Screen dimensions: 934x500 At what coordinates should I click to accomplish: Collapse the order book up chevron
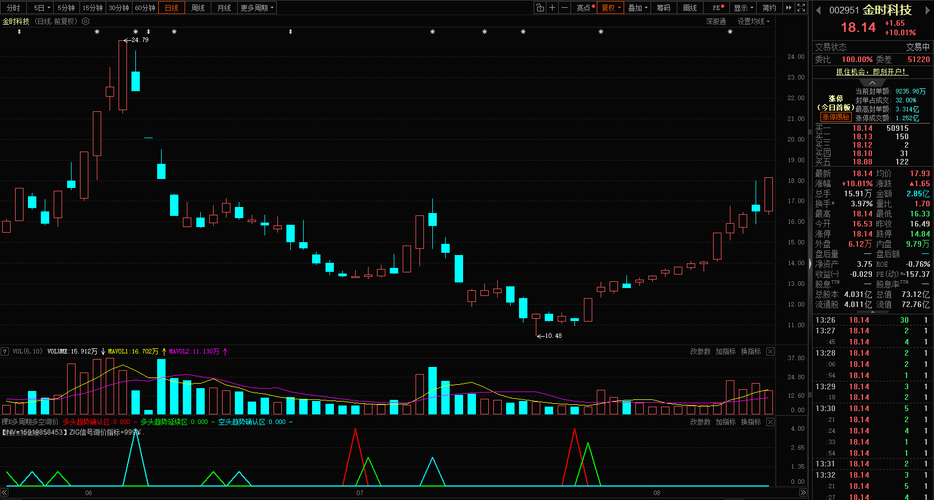[x=873, y=81]
